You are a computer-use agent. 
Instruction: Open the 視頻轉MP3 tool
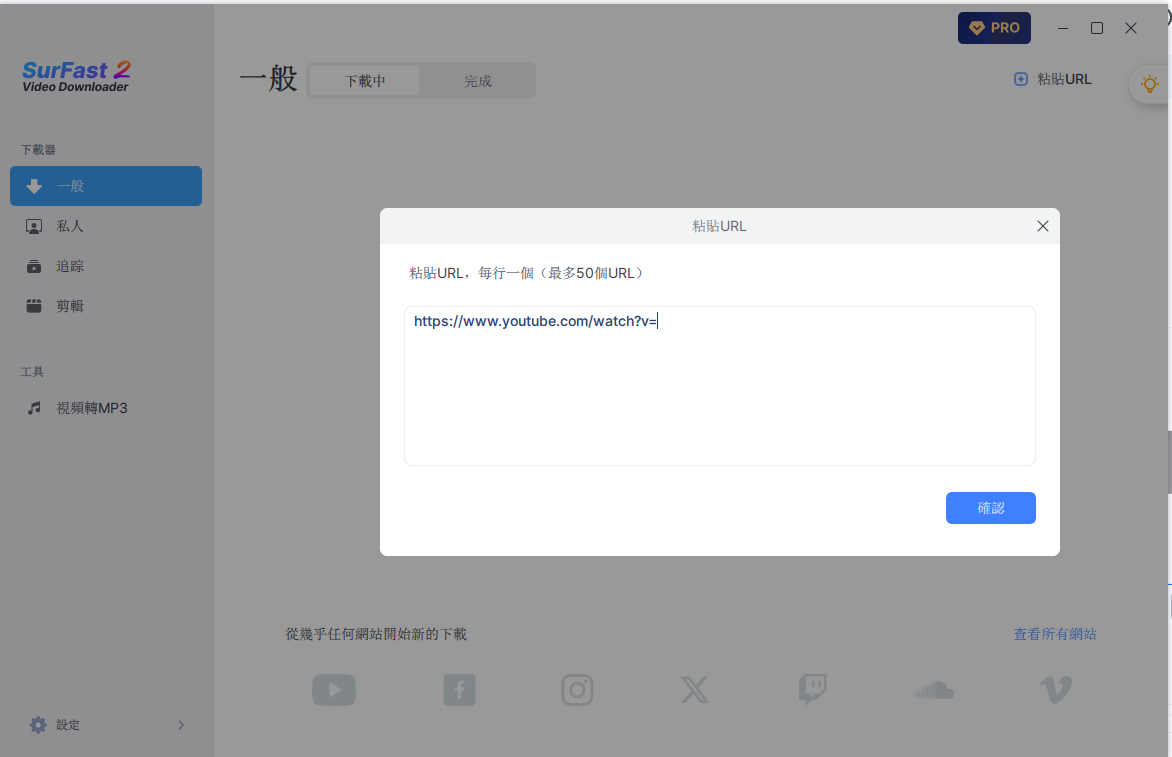[x=106, y=408]
